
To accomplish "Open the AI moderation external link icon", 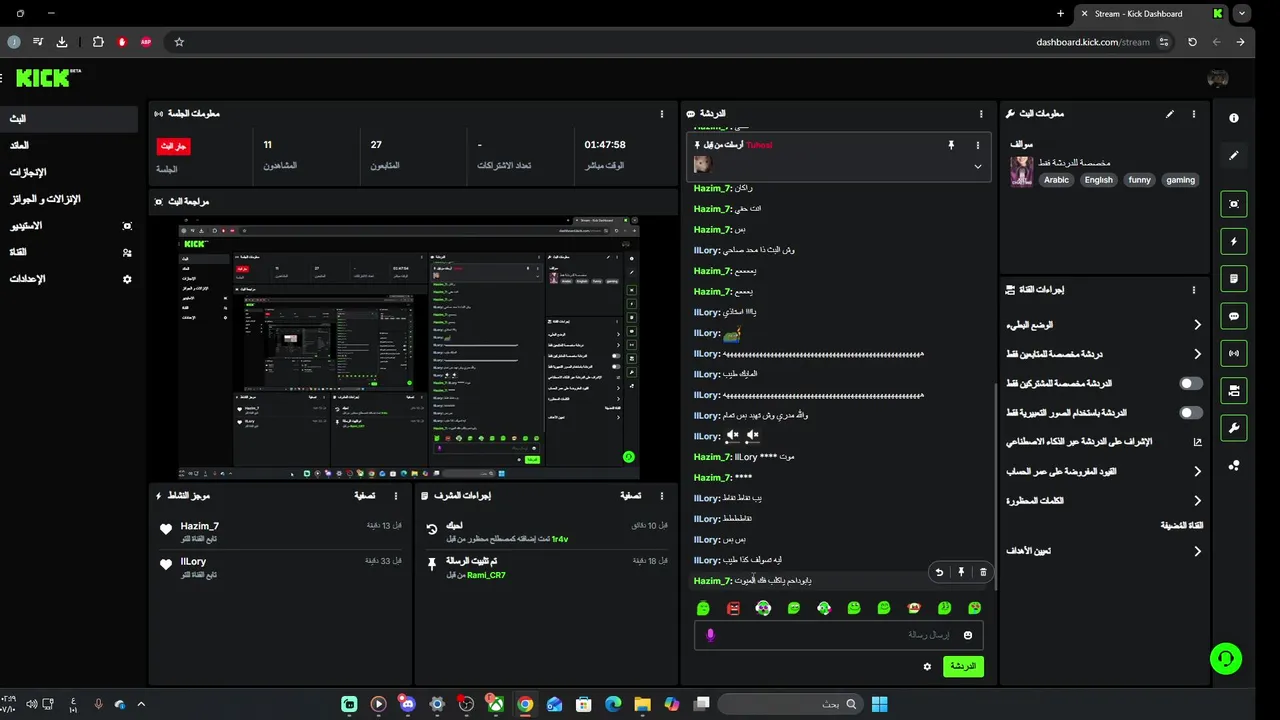I will click(x=1197, y=441).
